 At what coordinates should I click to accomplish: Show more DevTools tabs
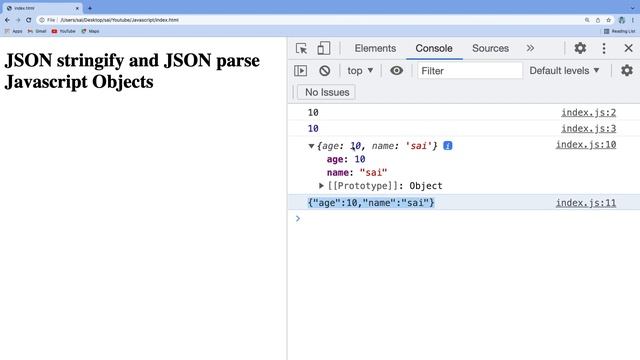tap(530, 48)
